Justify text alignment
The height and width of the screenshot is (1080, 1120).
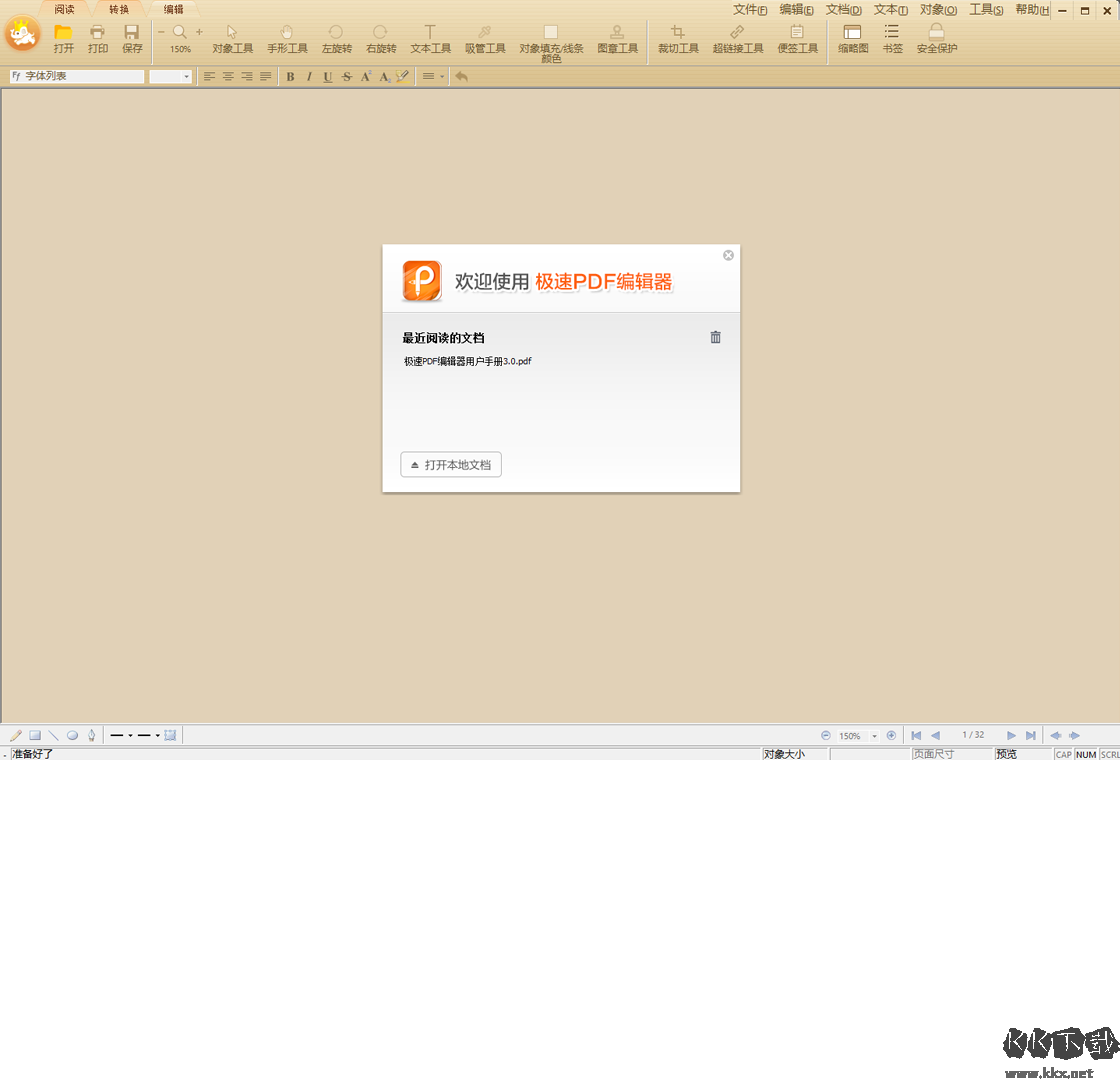pyautogui.click(x=265, y=76)
